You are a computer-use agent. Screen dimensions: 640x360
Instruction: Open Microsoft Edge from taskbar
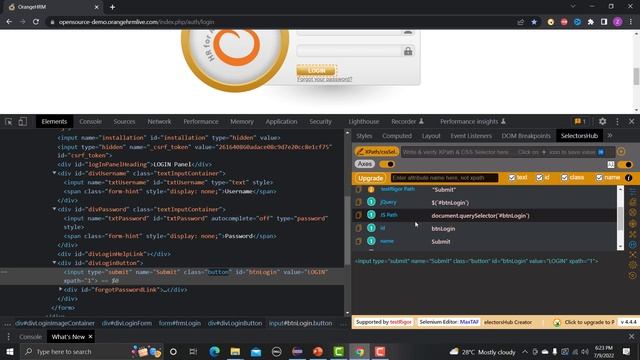click(214, 351)
